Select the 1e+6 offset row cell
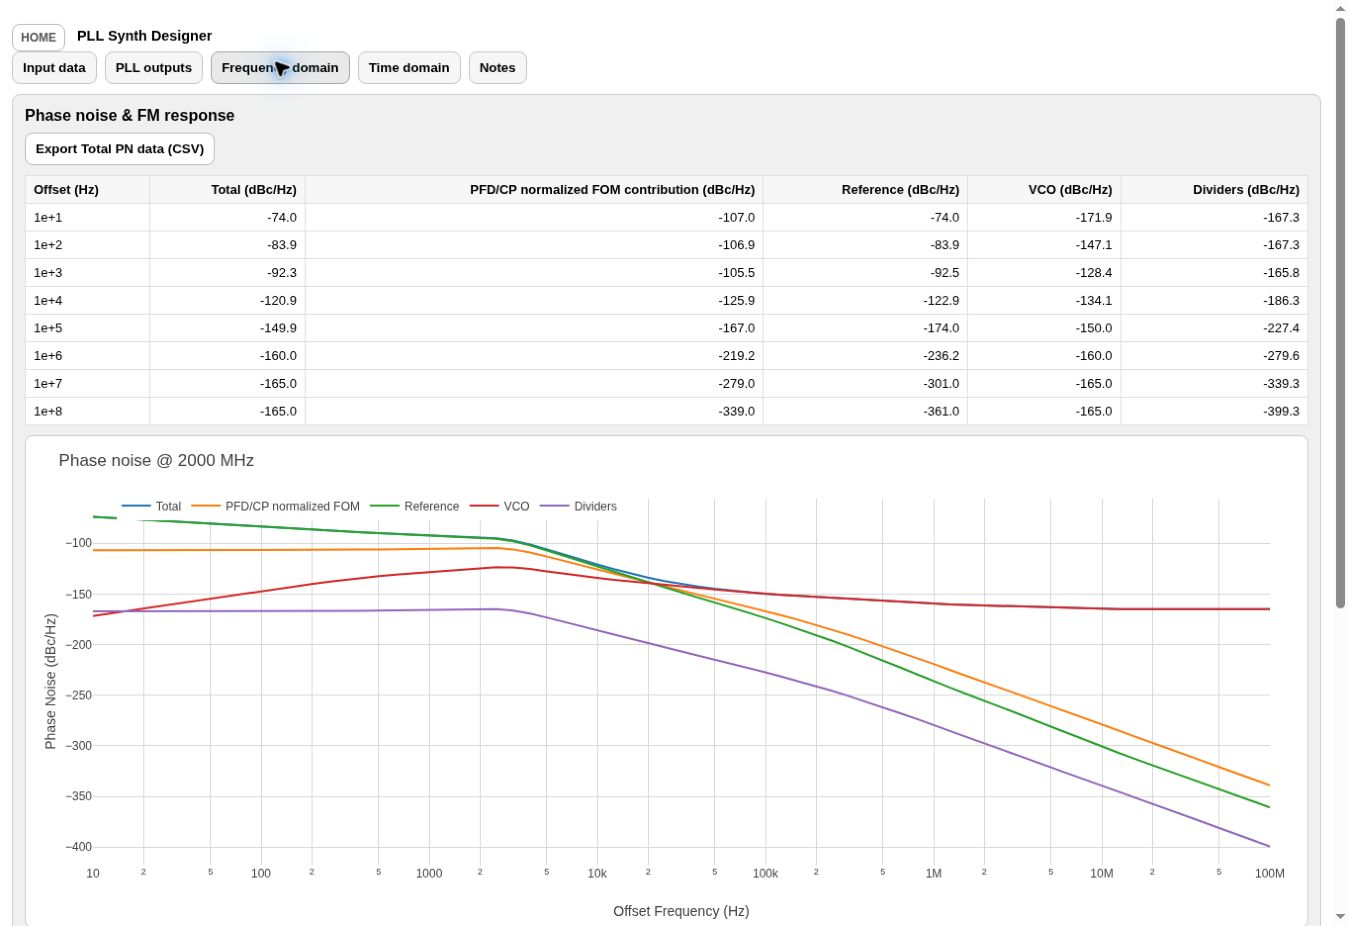The image size is (1348, 926). tap(87, 356)
